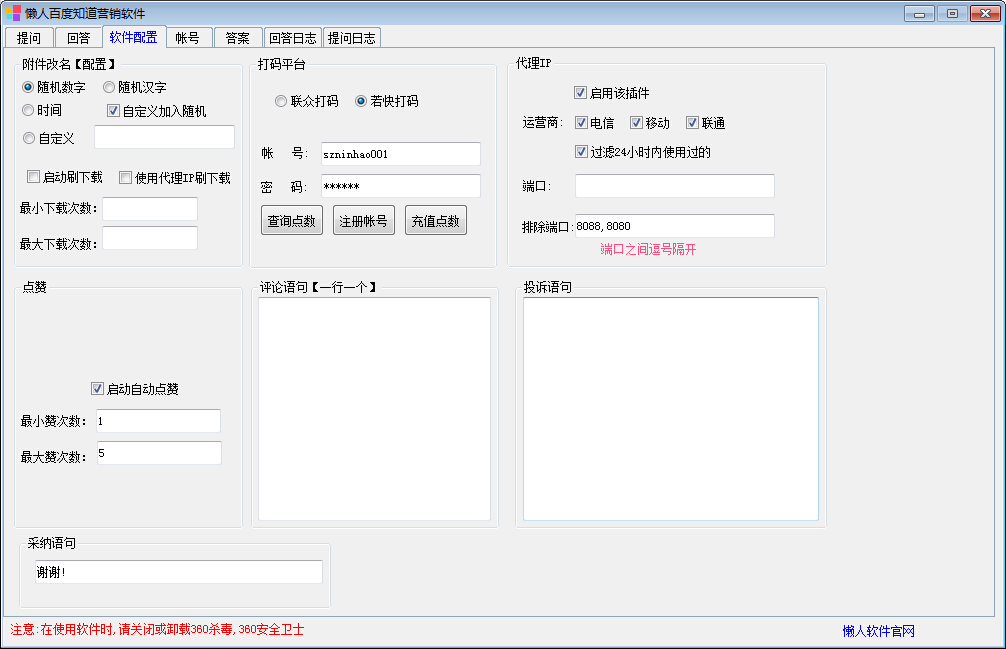Click the 充值点数 button
Screen dimensions: 1006x649
(x=436, y=221)
